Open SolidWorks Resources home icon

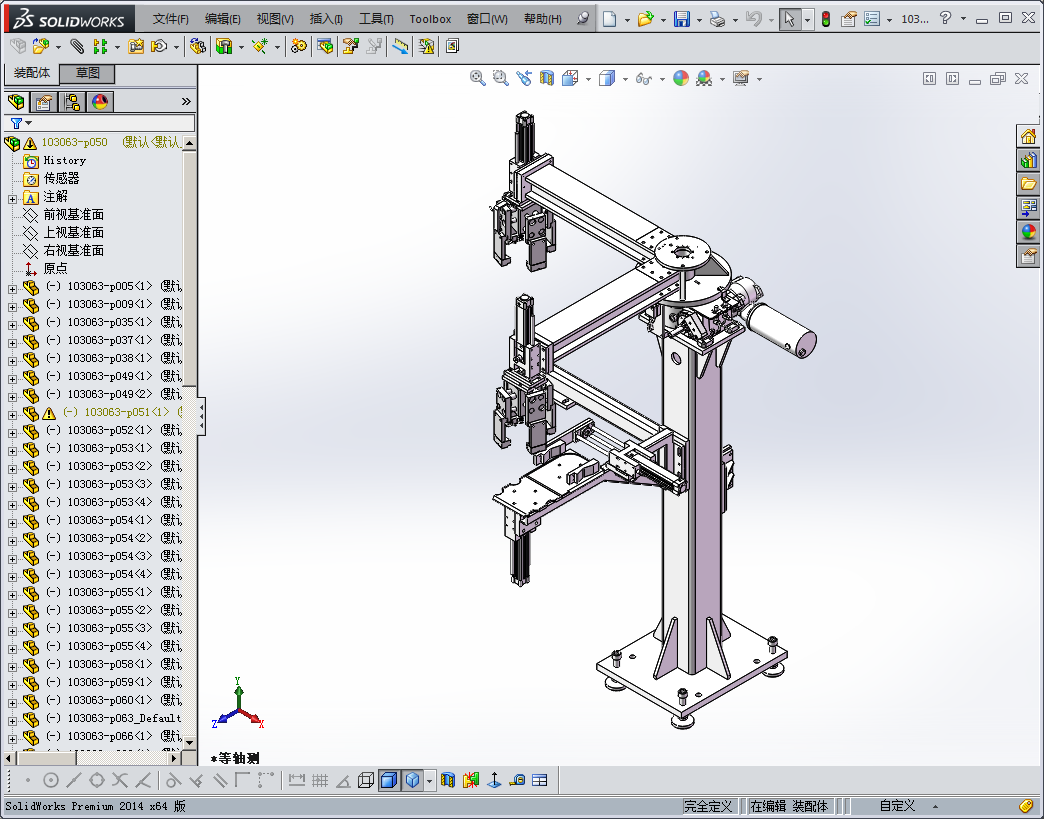(1028, 136)
